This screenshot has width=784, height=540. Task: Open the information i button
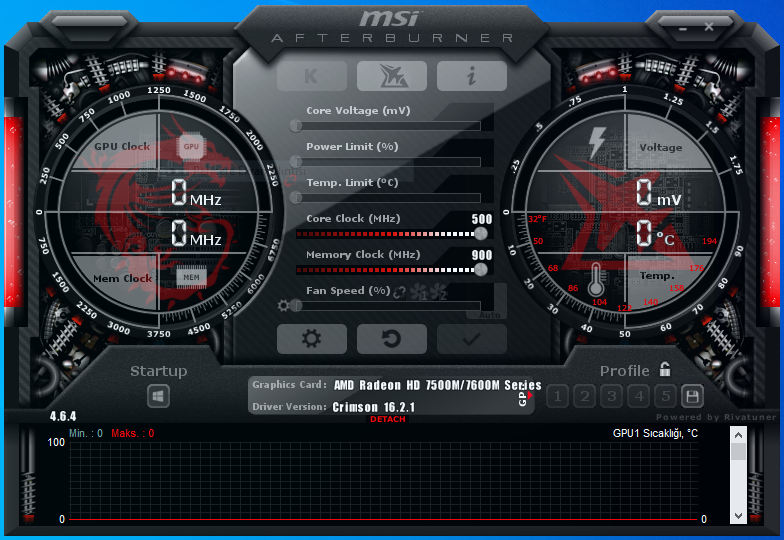click(x=472, y=76)
